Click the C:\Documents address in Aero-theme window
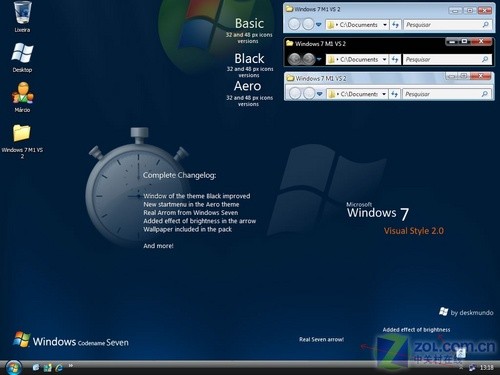Viewport: 500px width, 375px height. point(359,94)
